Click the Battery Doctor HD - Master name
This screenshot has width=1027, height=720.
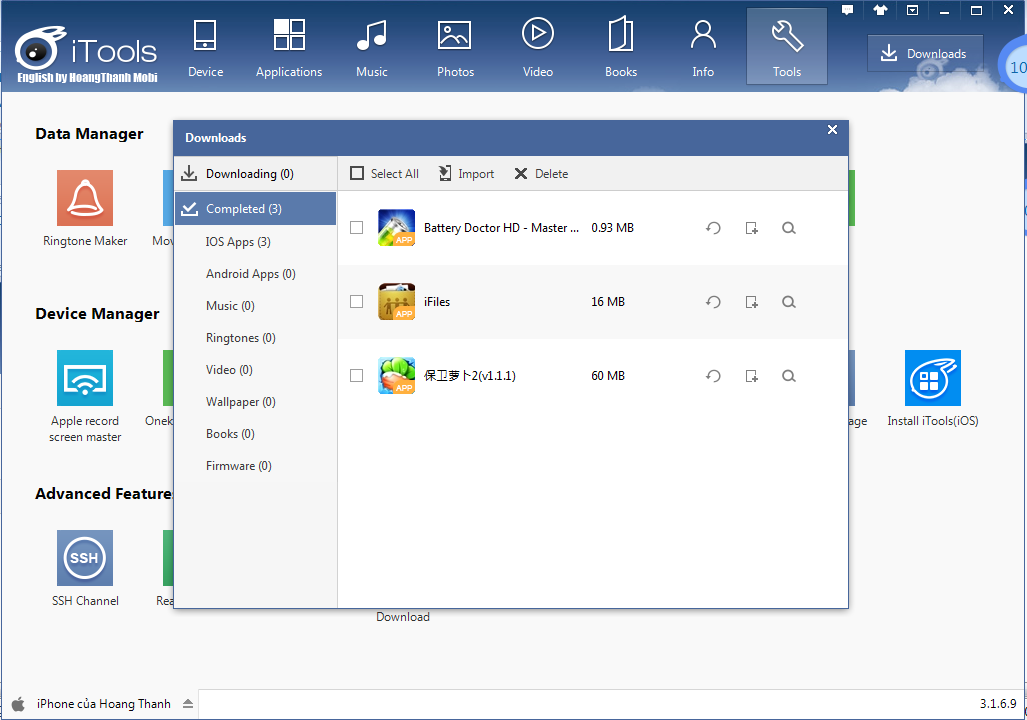tap(501, 228)
